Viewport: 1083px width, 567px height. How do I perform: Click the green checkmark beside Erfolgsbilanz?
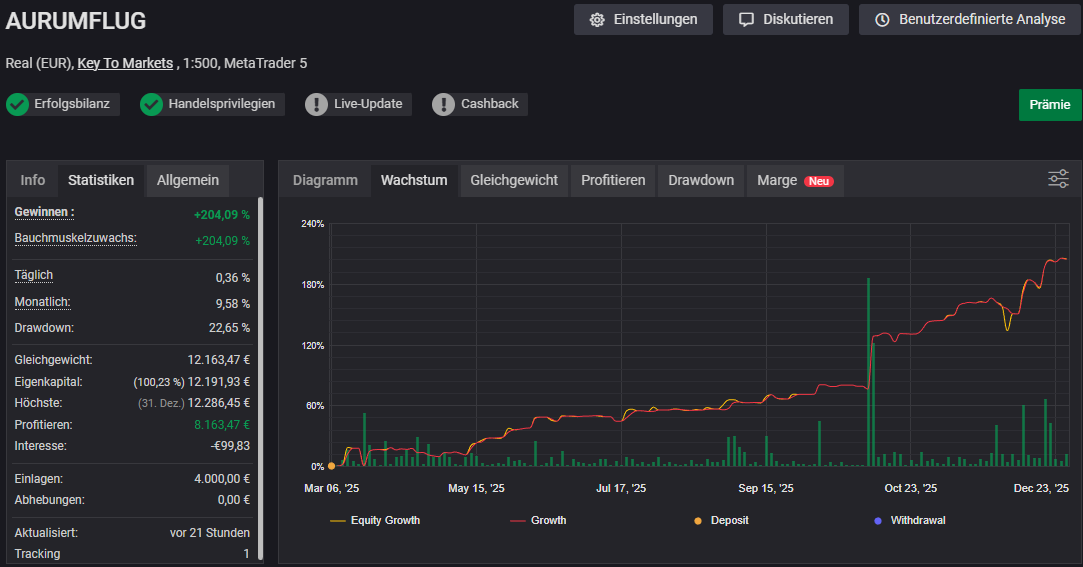click(x=17, y=104)
